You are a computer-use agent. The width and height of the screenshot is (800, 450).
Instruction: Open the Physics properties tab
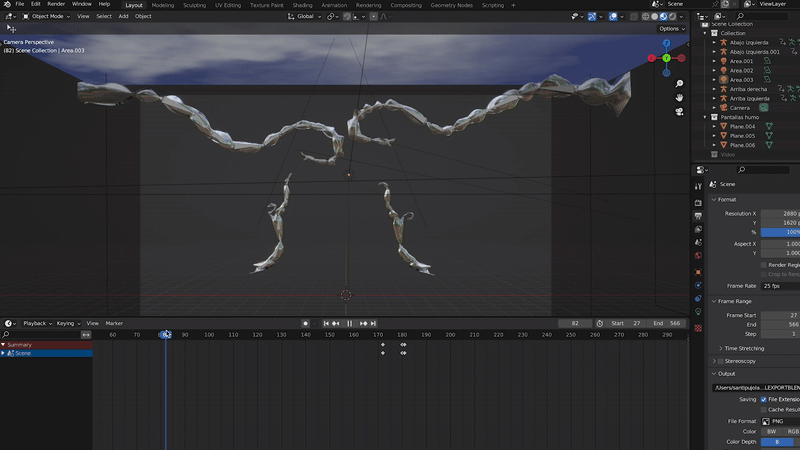(698, 285)
